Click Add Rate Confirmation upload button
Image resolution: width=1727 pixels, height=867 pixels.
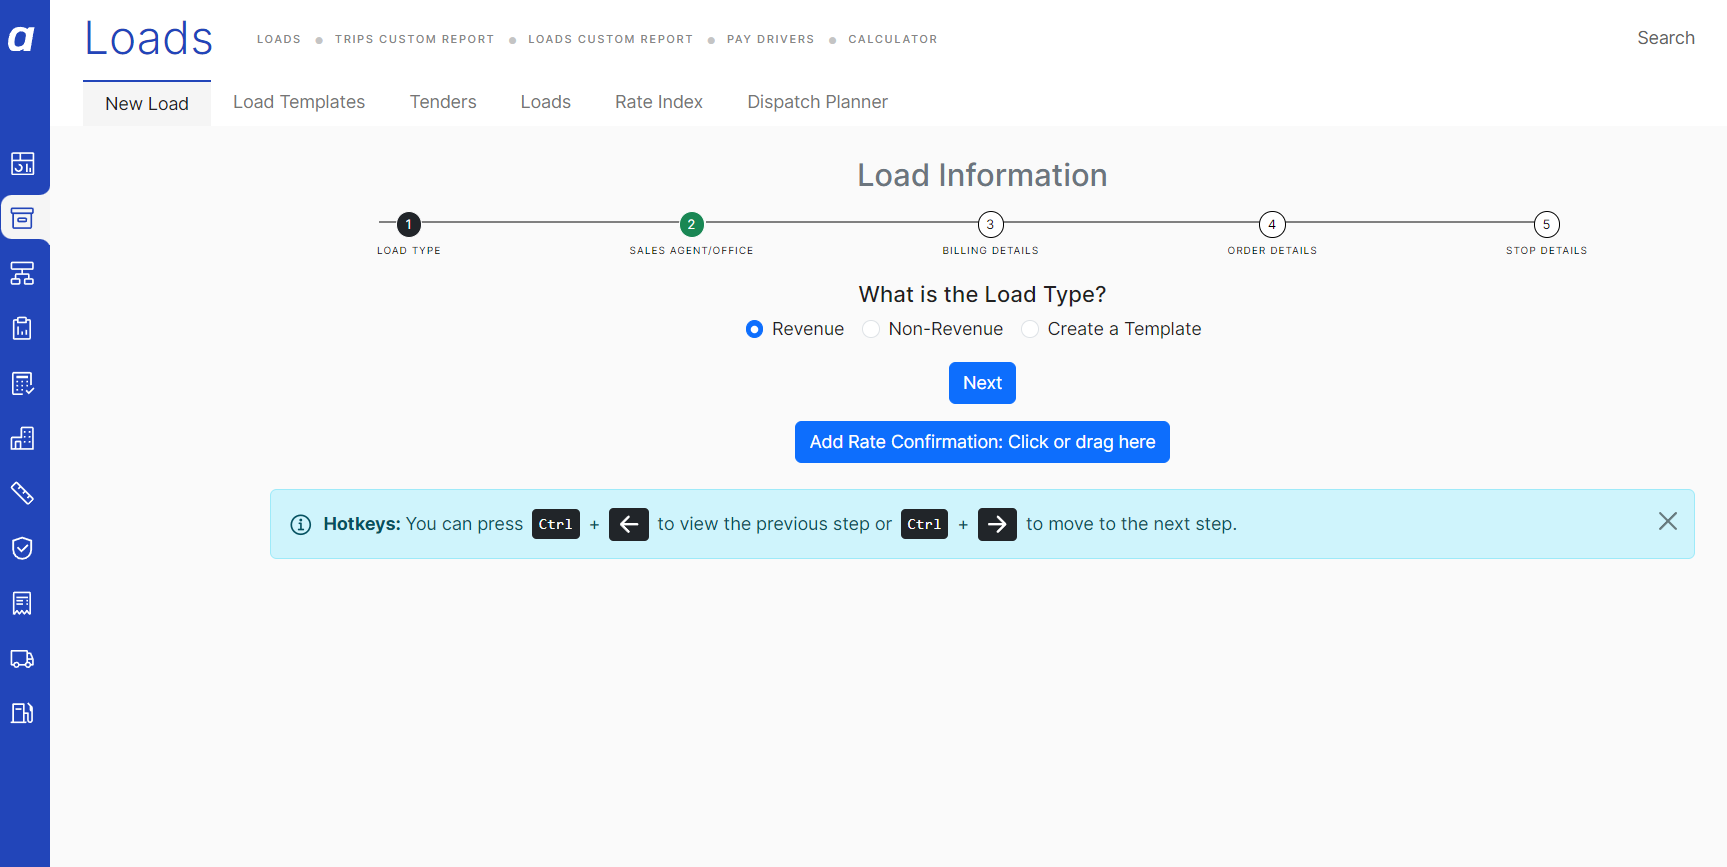982,442
